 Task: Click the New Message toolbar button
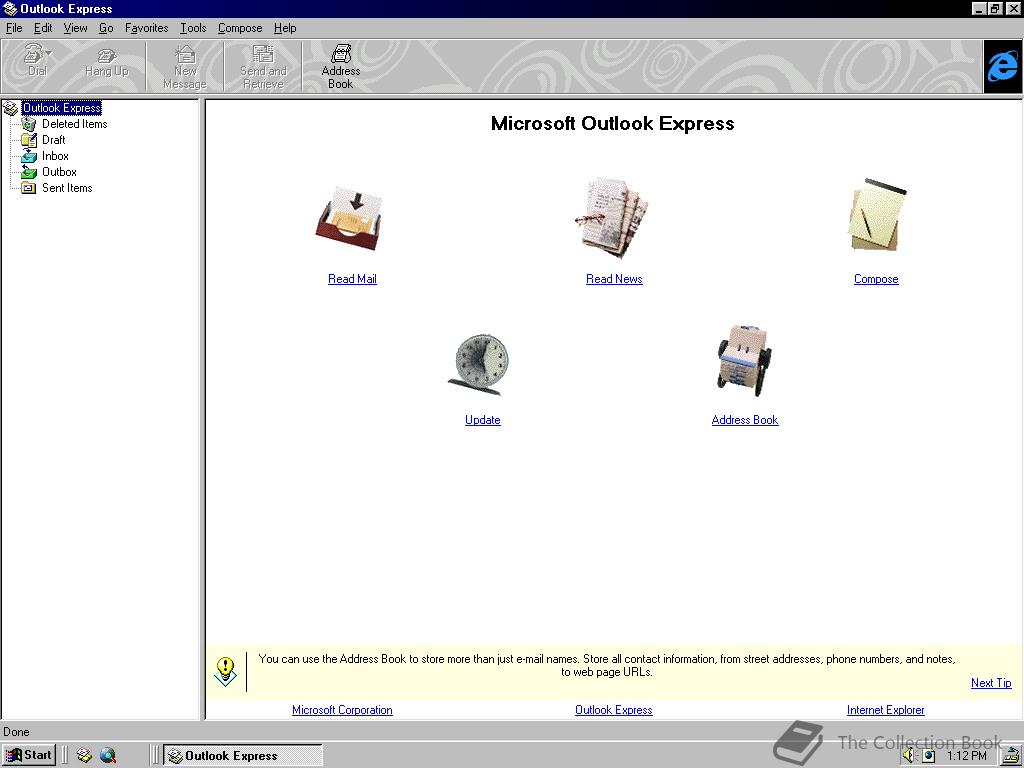tap(185, 66)
